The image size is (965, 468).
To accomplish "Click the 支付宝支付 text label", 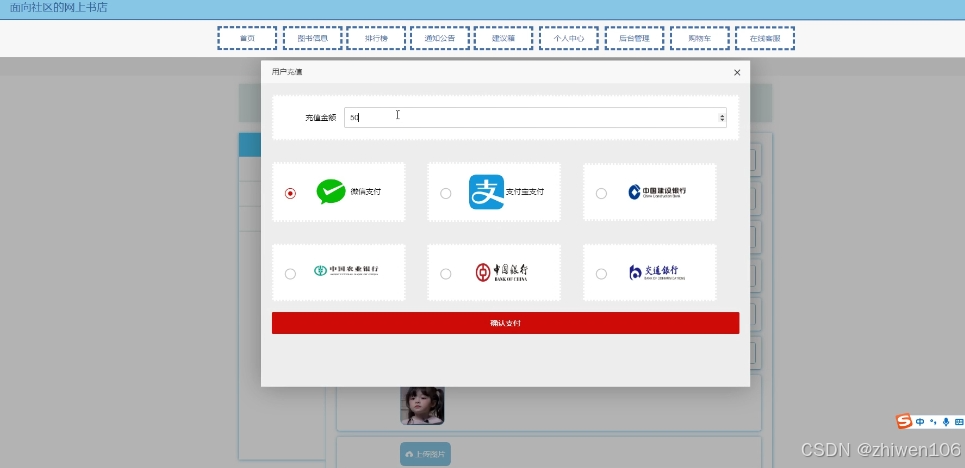I will tap(525, 192).
